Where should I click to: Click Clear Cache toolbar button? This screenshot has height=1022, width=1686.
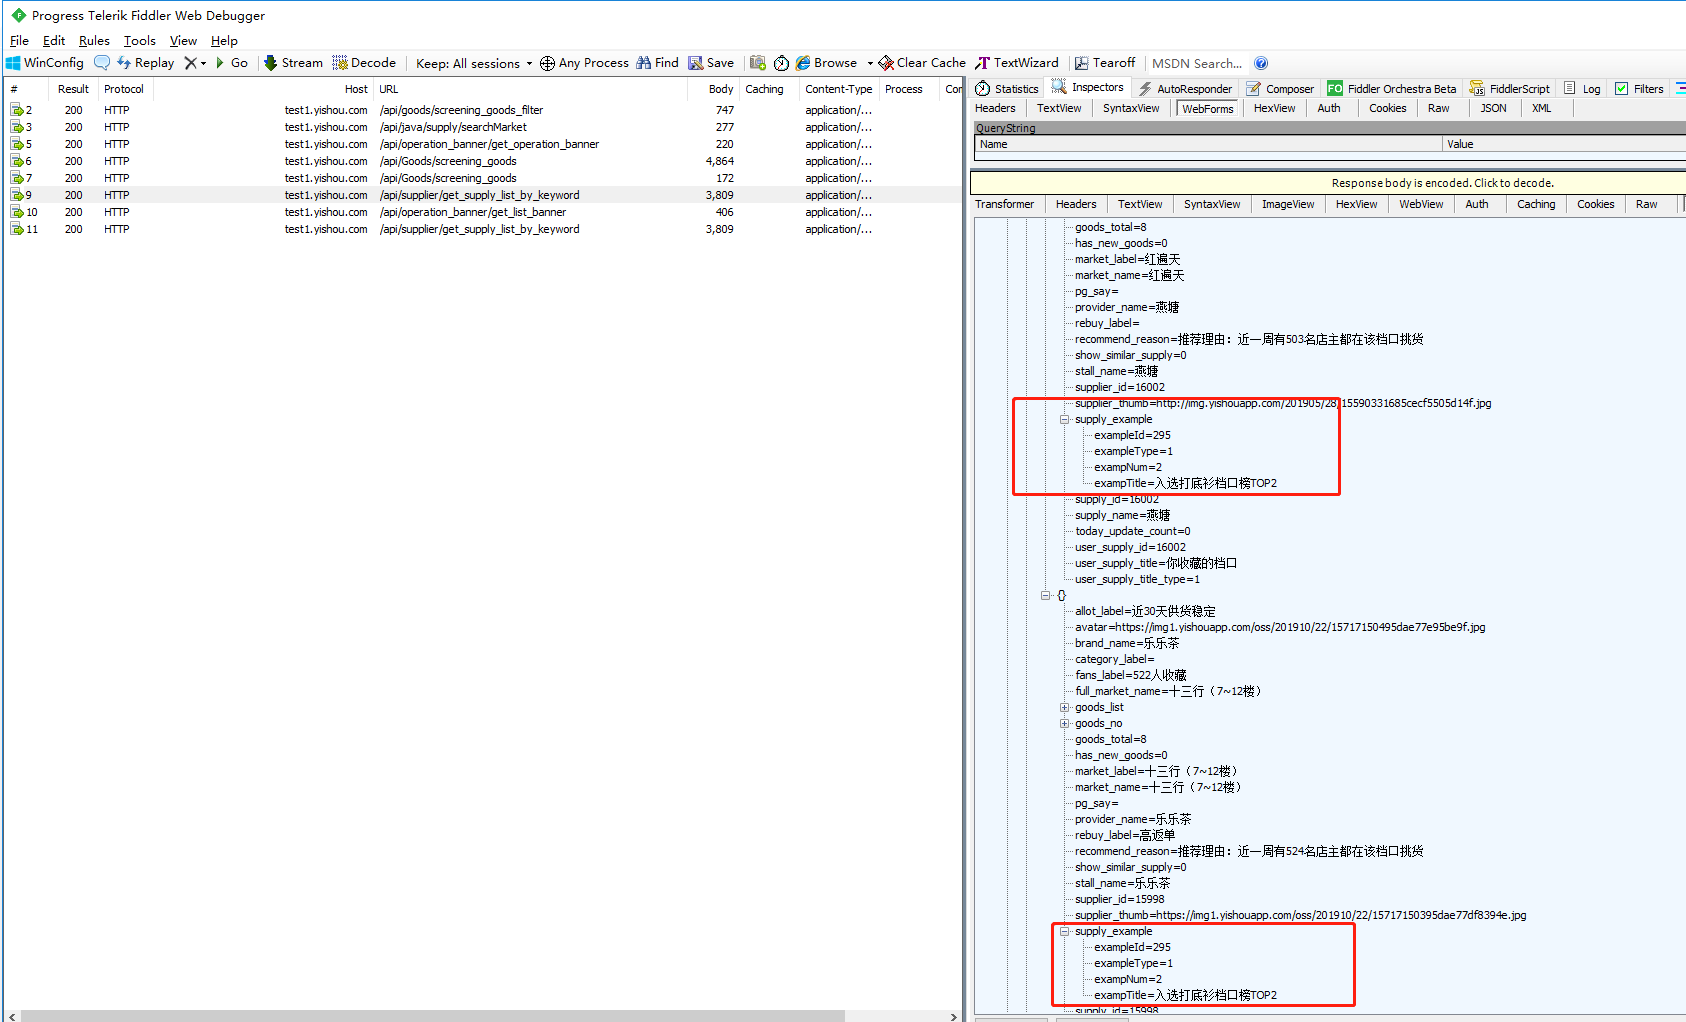[922, 63]
